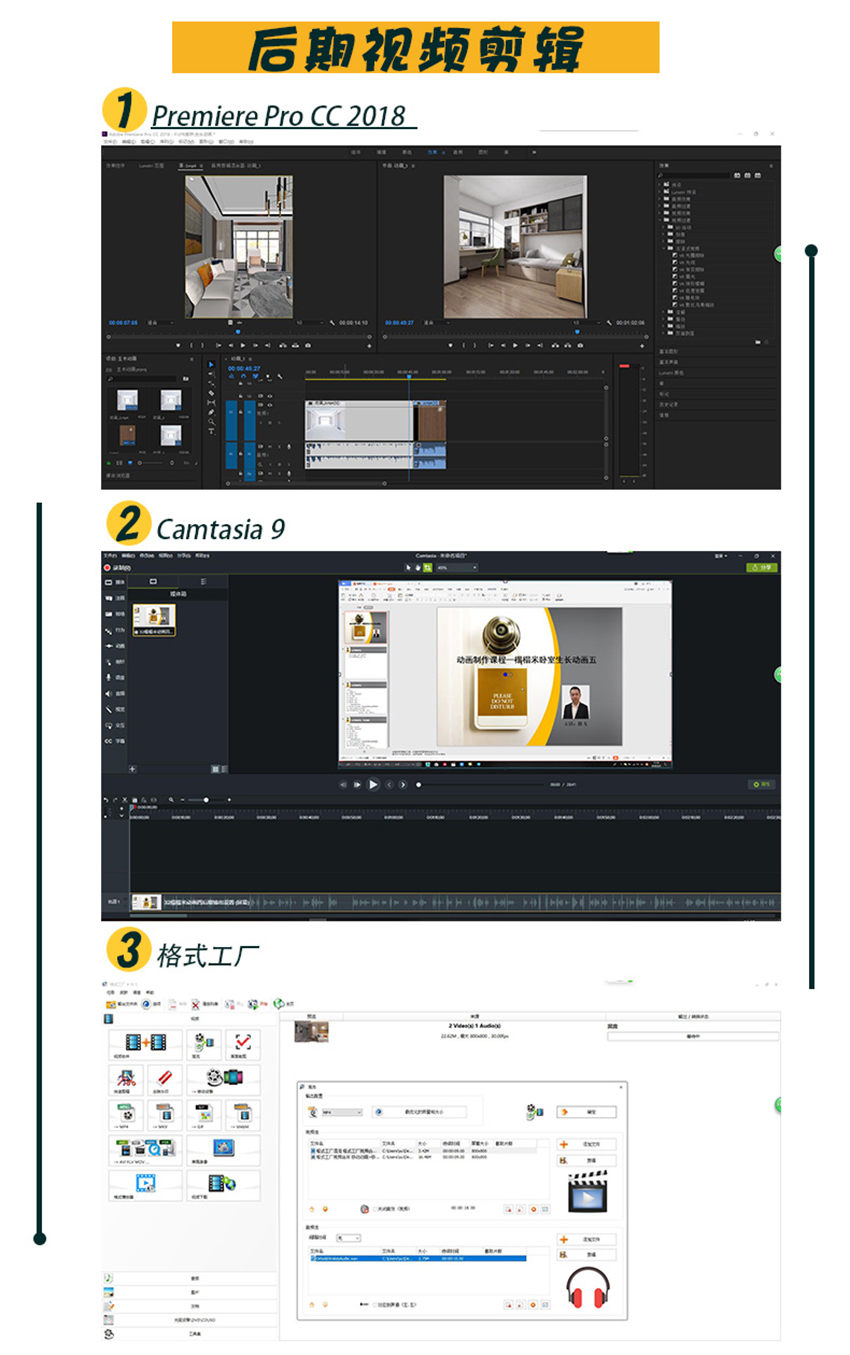This screenshot has width=850, height=1355.
Task: Open the 任务 menu in Format Factory
Action: coord(109,992)
